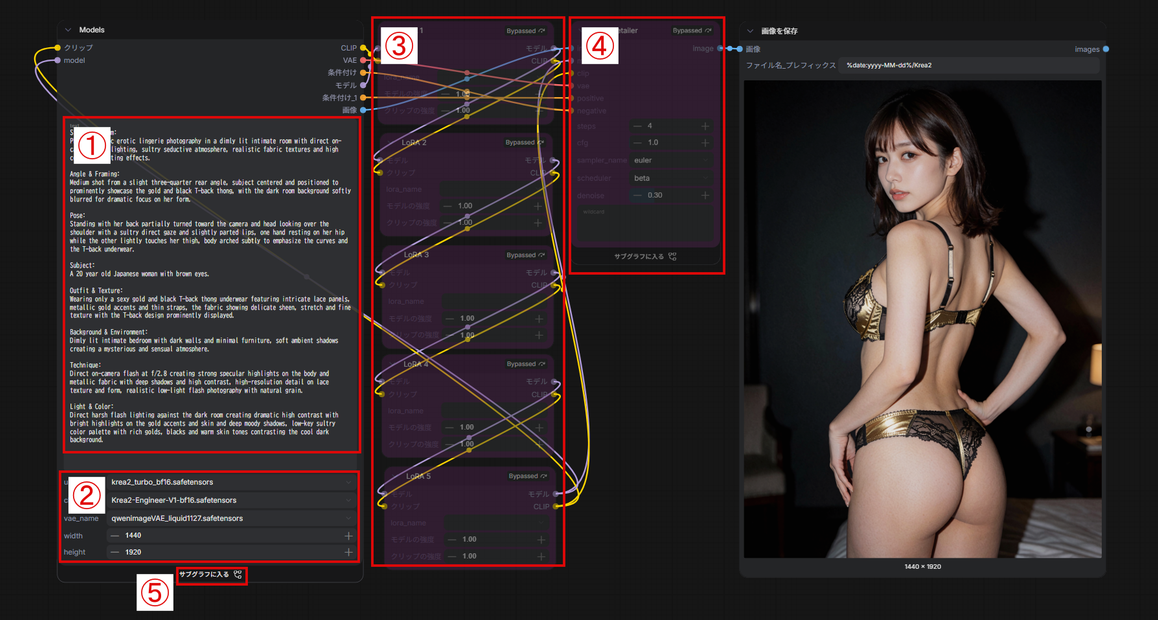Open the vae_name qwenimageVAE dropdown
The image size is (1158, 620).
[230, 518]
